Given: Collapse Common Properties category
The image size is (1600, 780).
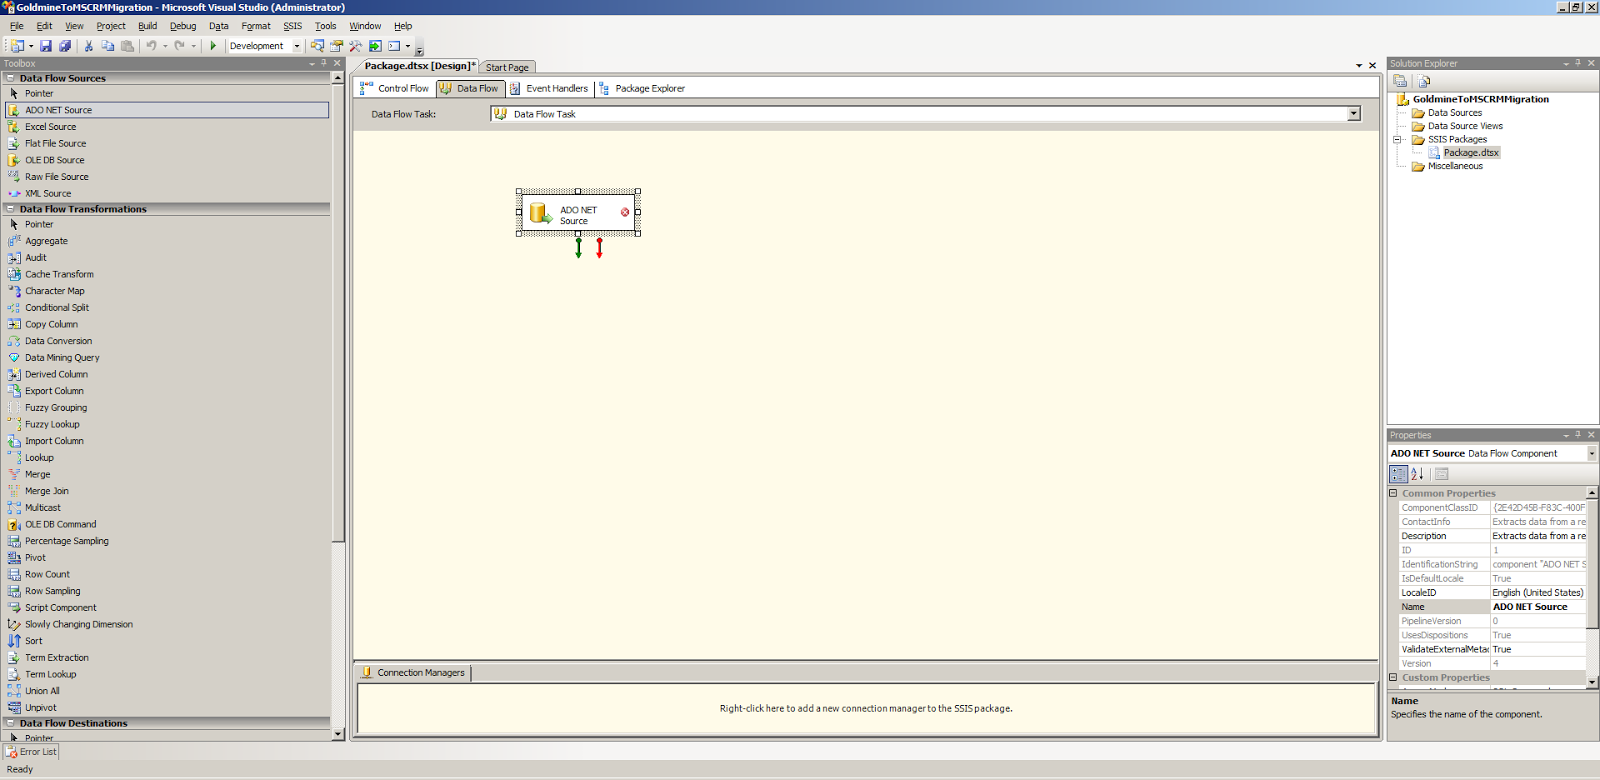Looking at the screenshot, I should click(1393, 493).
